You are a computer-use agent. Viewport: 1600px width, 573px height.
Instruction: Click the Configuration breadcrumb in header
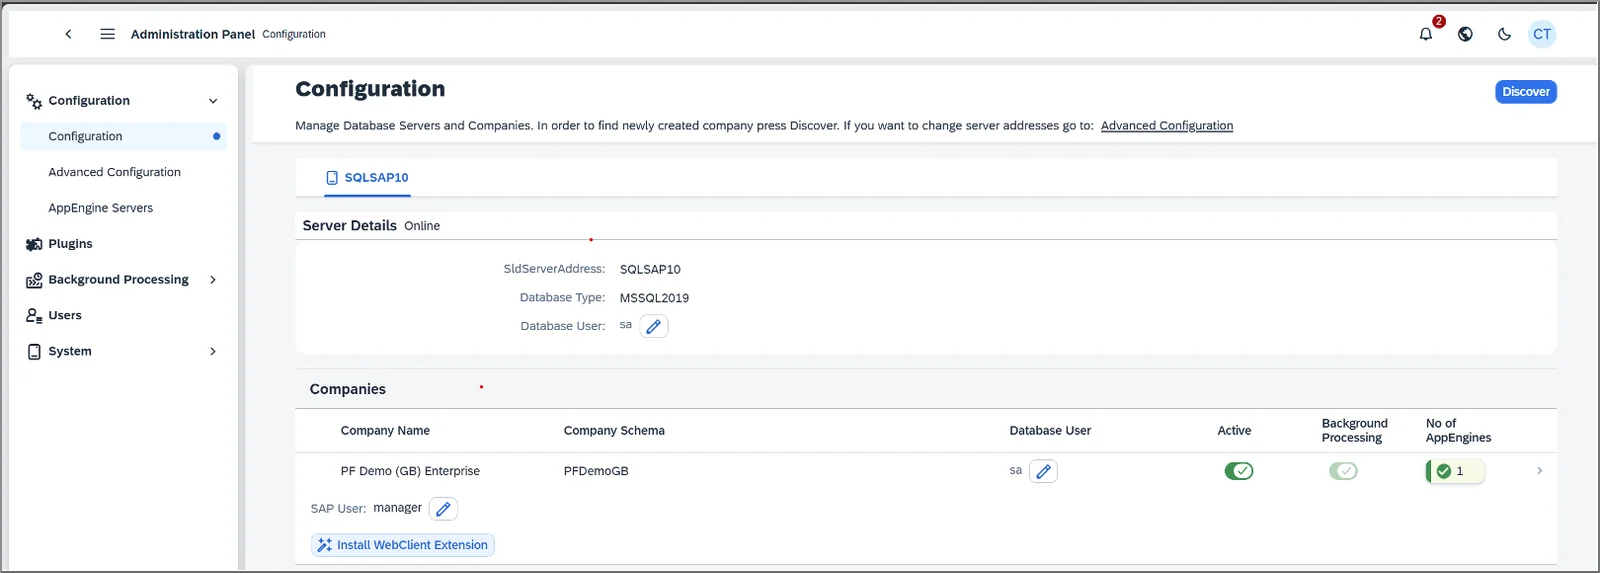(294, 34)
